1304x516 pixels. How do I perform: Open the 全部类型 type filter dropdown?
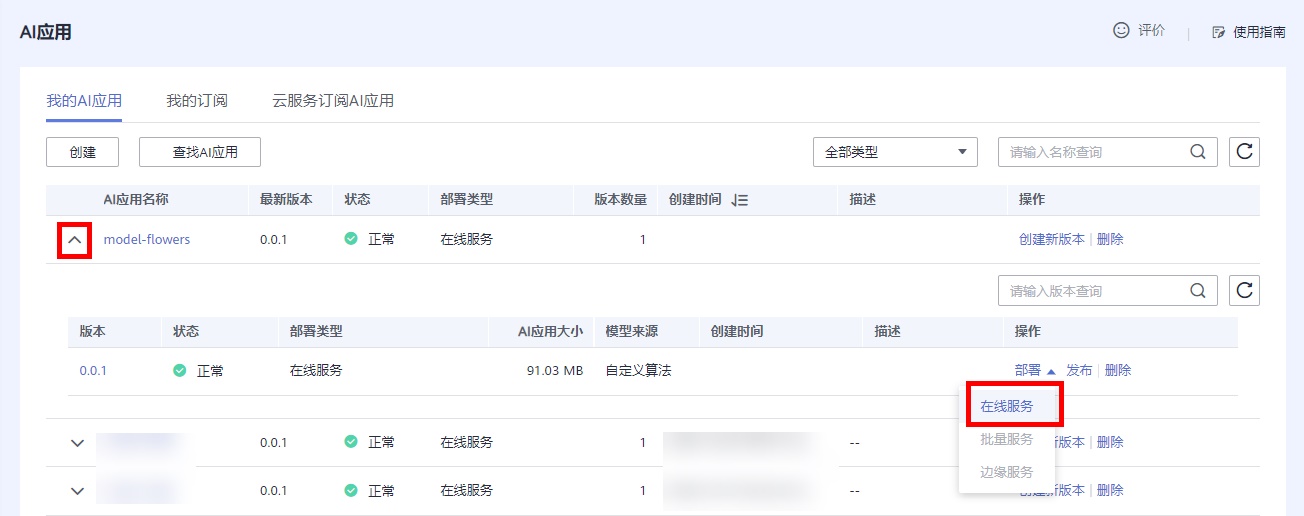click(895, 152)
